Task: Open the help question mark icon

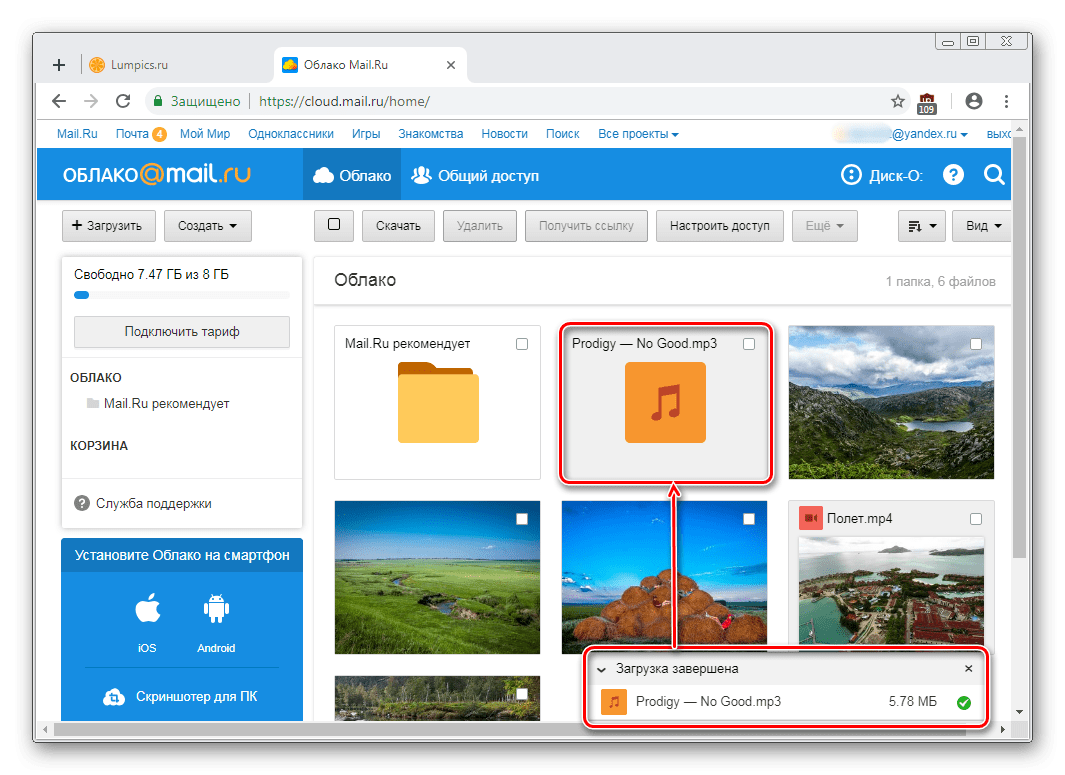Action: [953, 175]
